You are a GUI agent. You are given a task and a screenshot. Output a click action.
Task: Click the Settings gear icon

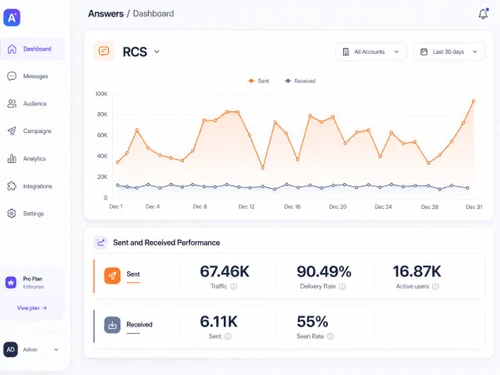pyautogui.click(x=12, y=213)
